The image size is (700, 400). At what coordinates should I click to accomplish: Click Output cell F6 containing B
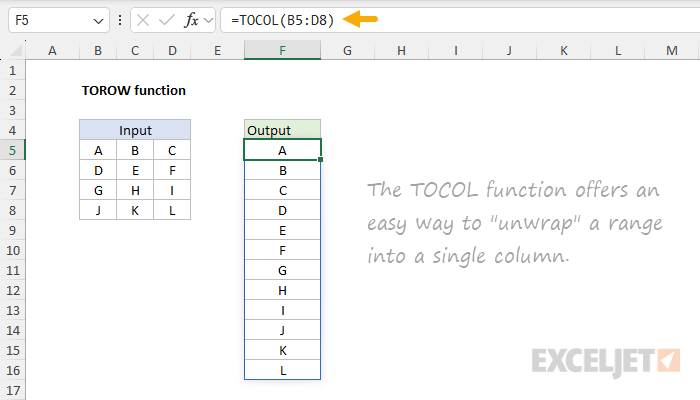(282, 170)
